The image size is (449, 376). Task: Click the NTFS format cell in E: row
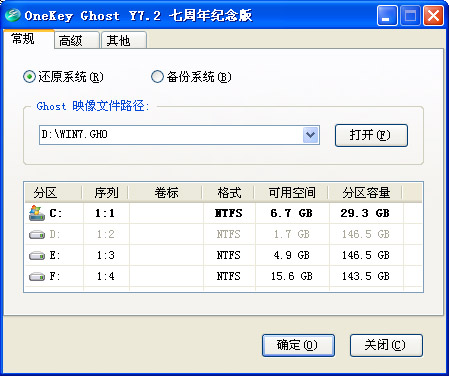(229, 256)
